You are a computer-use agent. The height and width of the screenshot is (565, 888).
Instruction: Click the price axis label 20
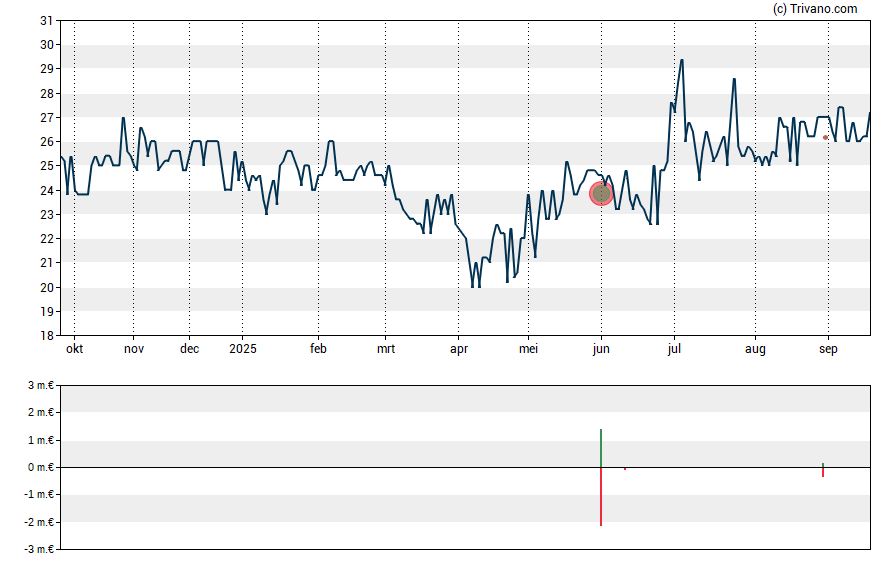[x=46, y=287]
